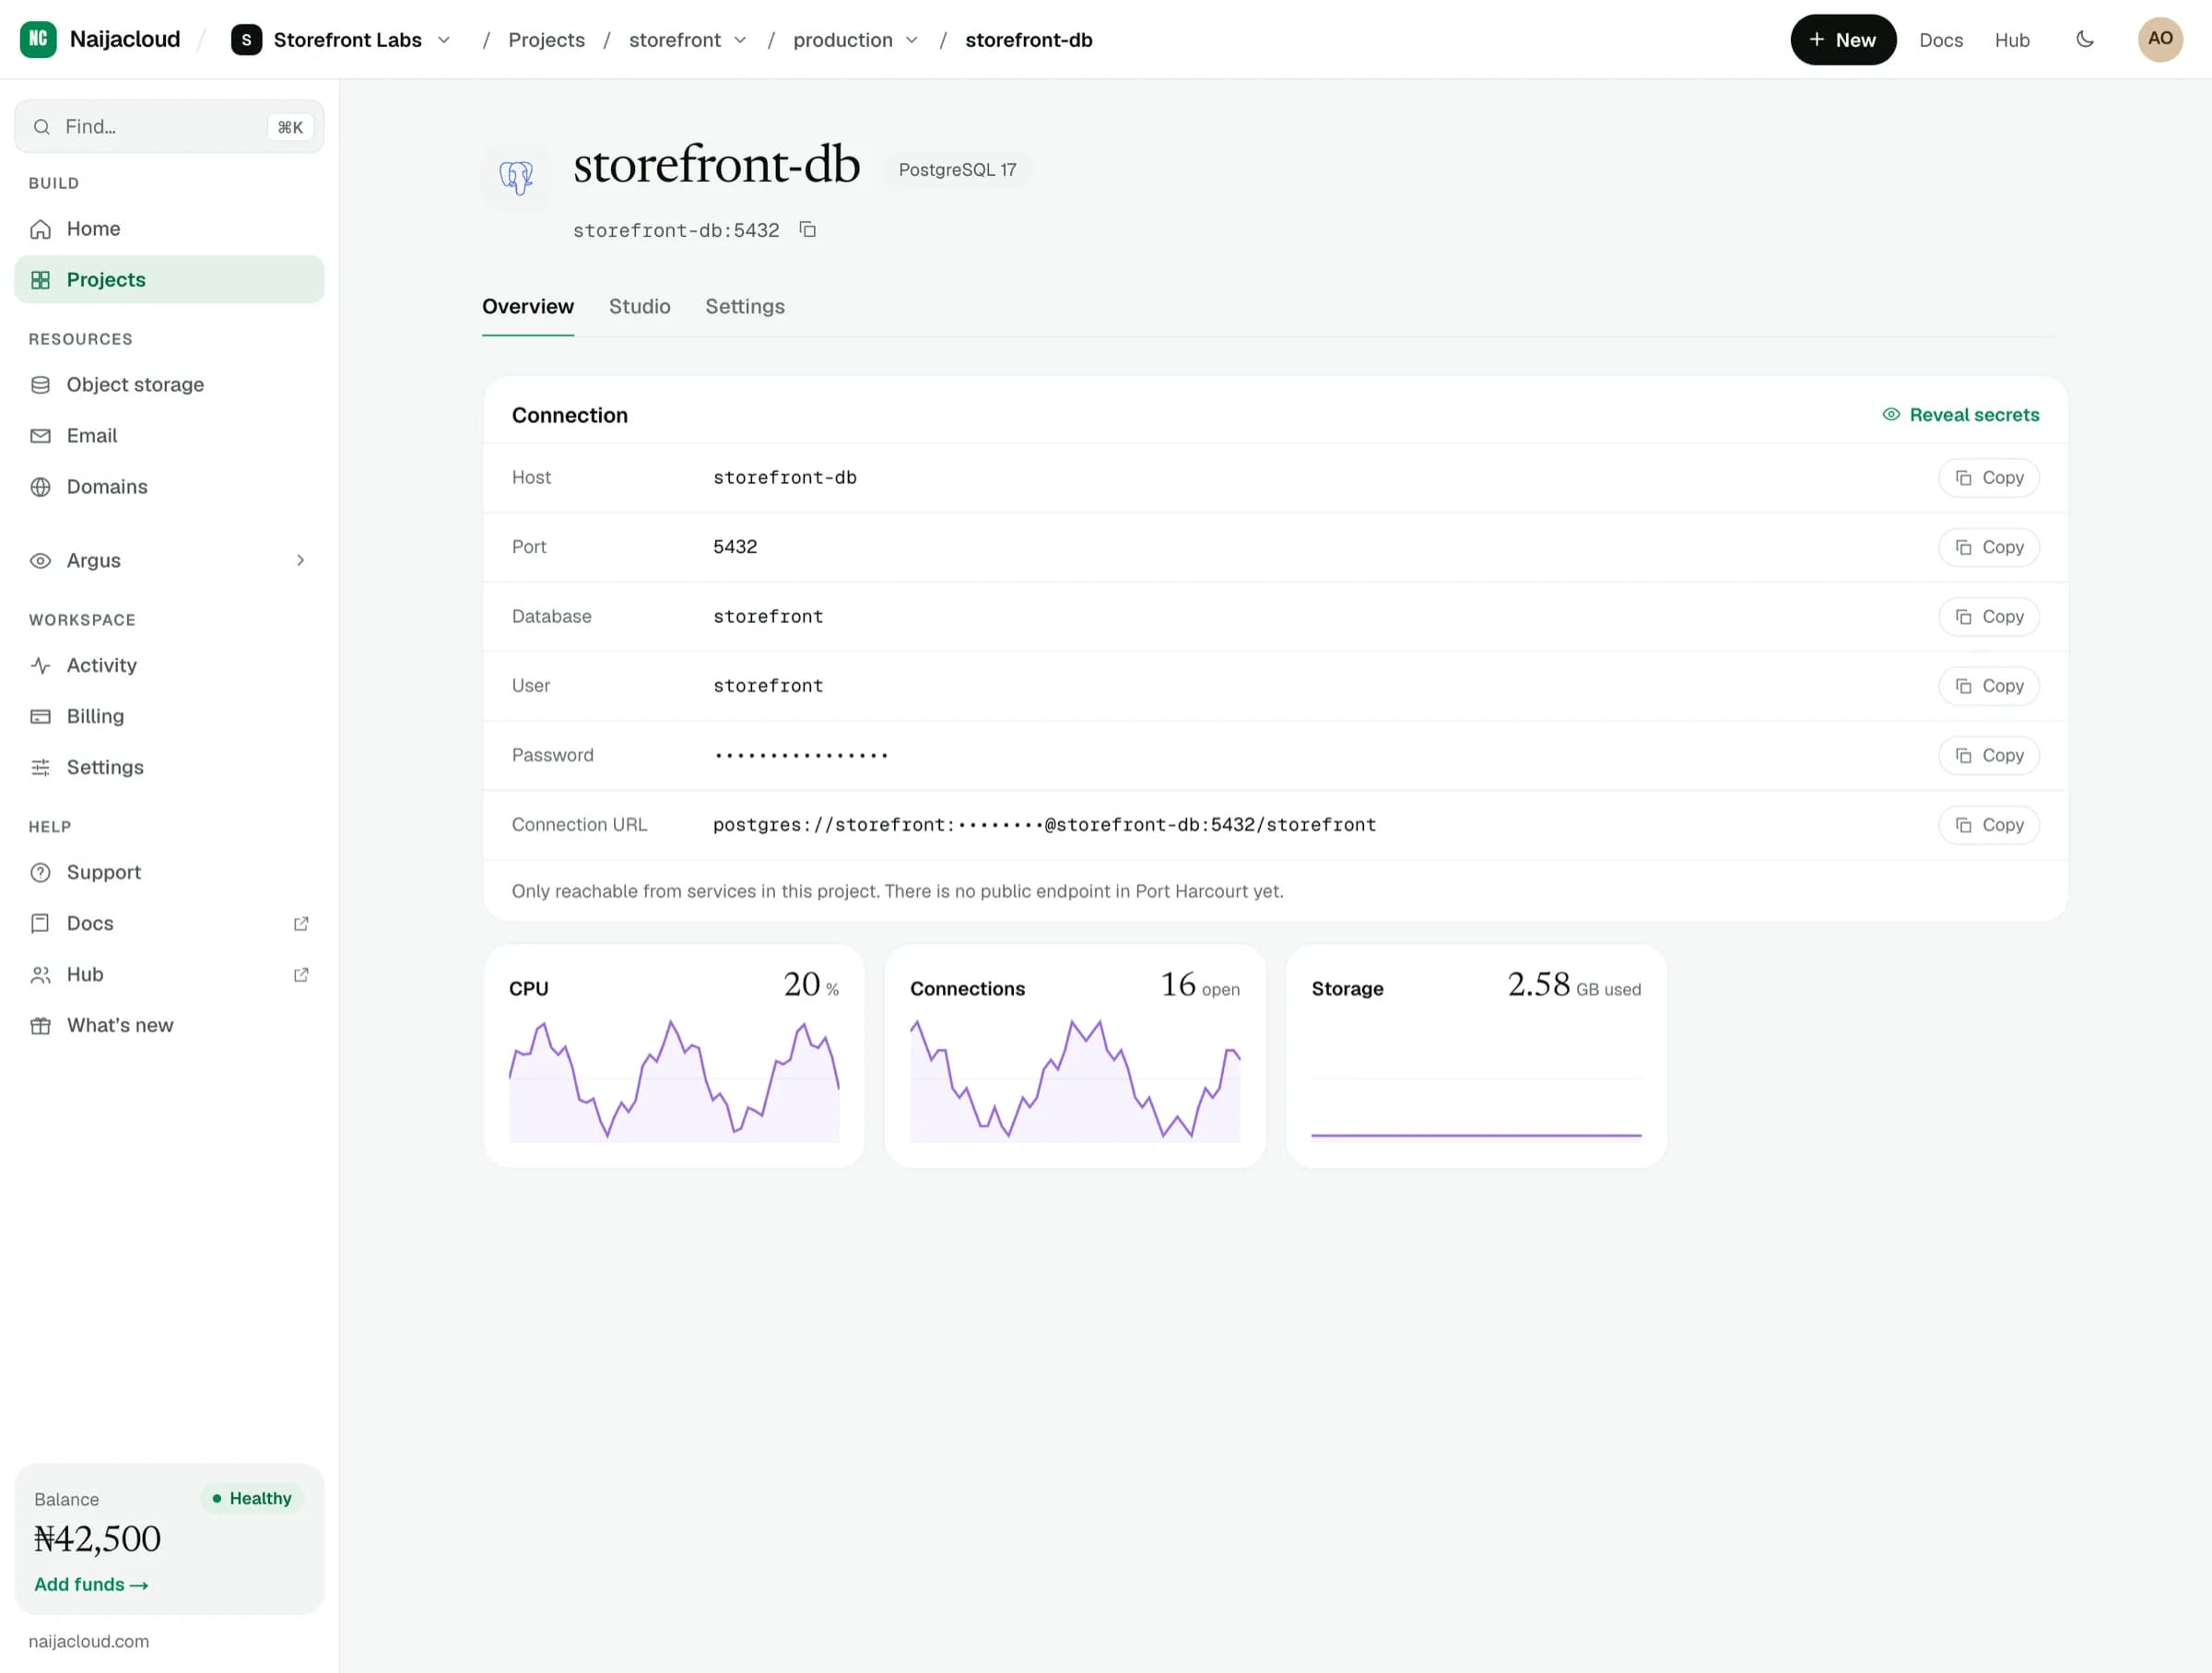Image resolution: width=2212 pixels, height=1673 pixels.
Task: Open the production environment dropdown
Action: [x=855, y=39]
